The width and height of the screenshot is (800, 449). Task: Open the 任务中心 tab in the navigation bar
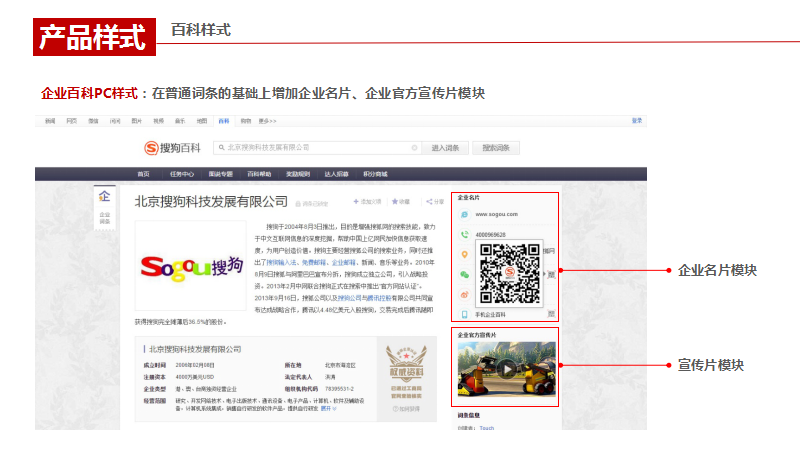[182, 174]
